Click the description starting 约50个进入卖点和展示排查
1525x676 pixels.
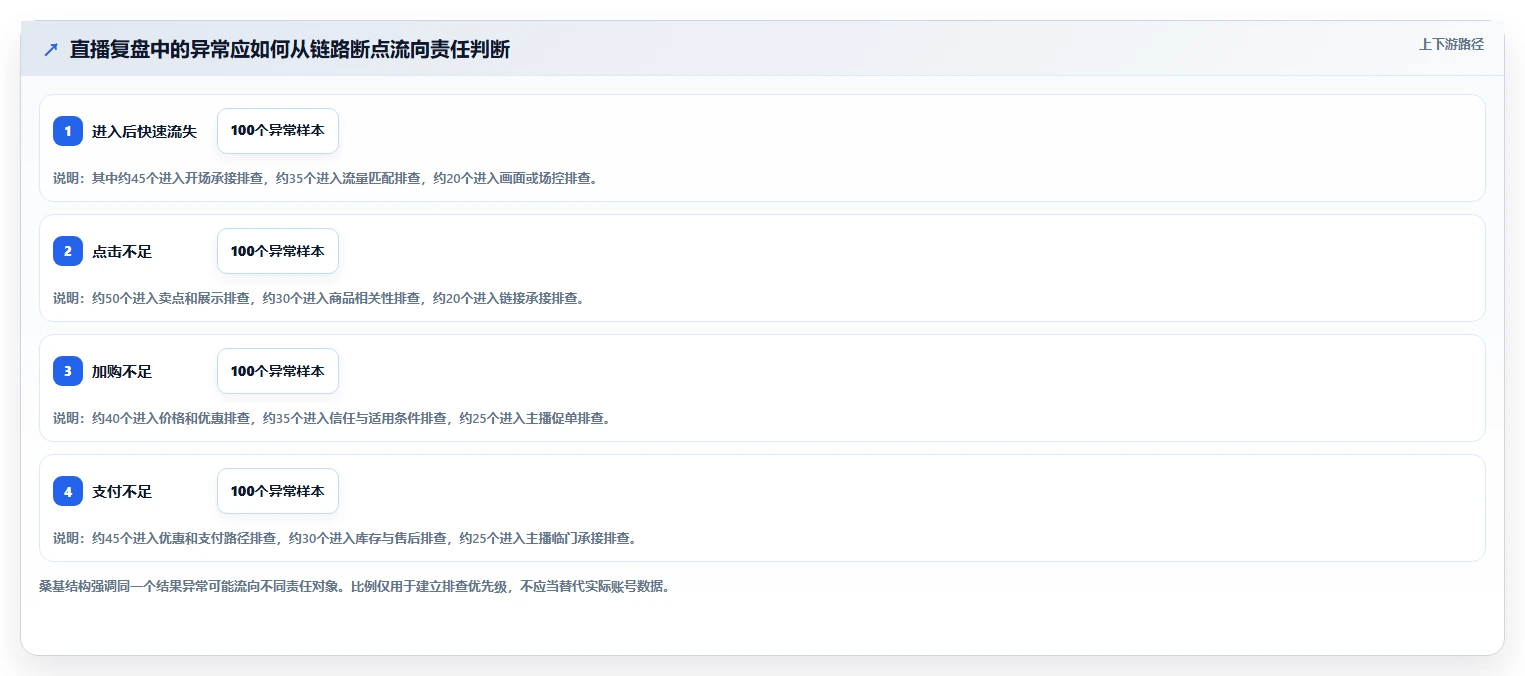pos(318,298)
